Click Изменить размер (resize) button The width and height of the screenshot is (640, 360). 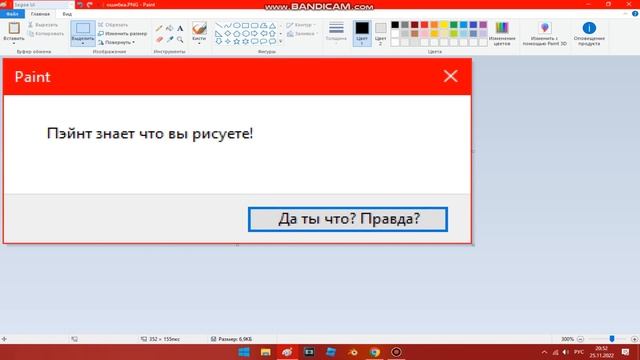point(122,33)
